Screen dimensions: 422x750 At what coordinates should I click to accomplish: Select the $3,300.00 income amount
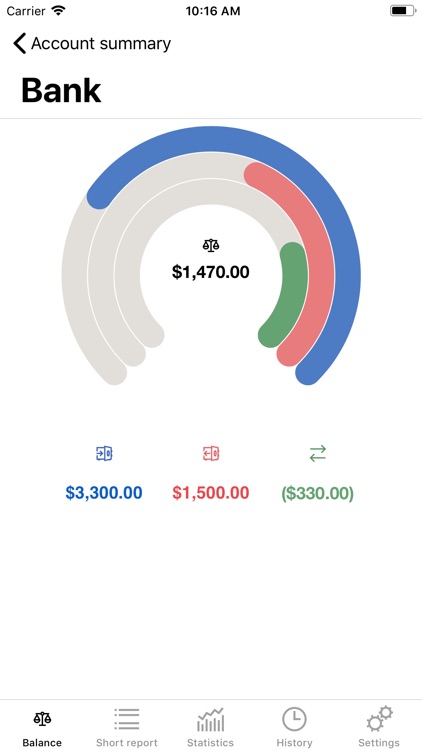pyautogui.click(x=104, y=493)
